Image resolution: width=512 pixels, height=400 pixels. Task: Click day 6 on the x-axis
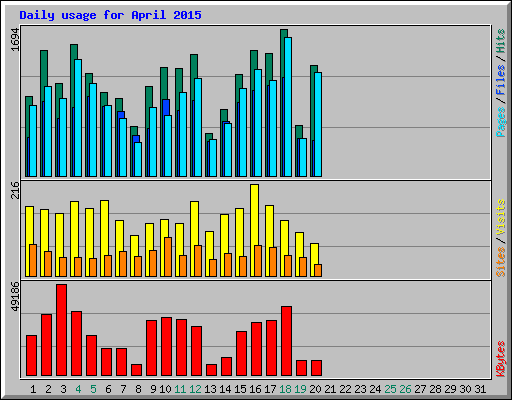[x=108, y=389]
